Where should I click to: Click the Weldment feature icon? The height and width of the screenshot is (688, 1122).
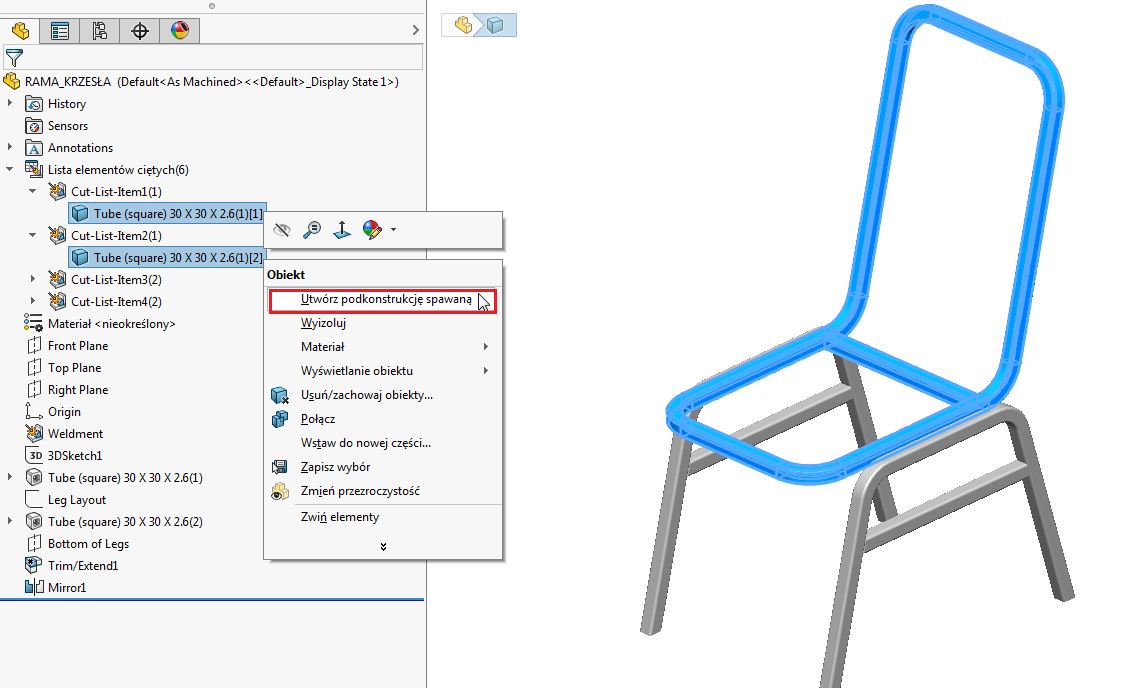(x=34, y=434)
